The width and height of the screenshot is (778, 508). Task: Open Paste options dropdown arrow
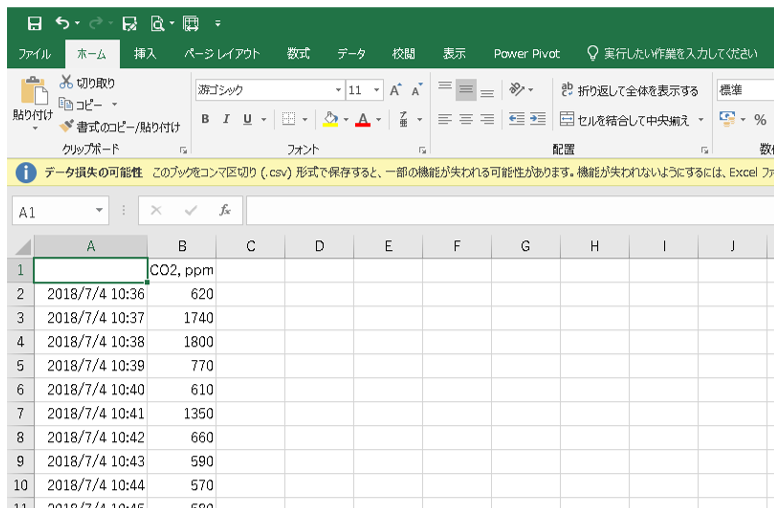(34, 128)
